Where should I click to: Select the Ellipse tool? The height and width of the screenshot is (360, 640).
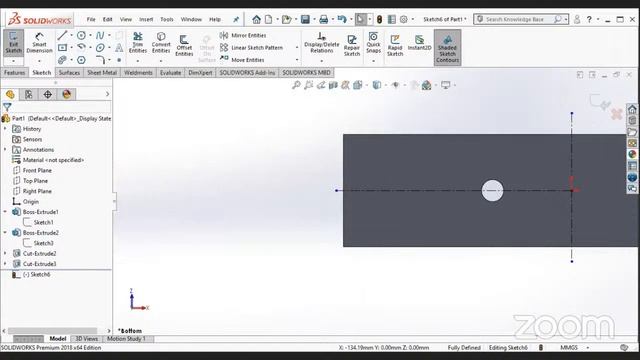(100, 48)
